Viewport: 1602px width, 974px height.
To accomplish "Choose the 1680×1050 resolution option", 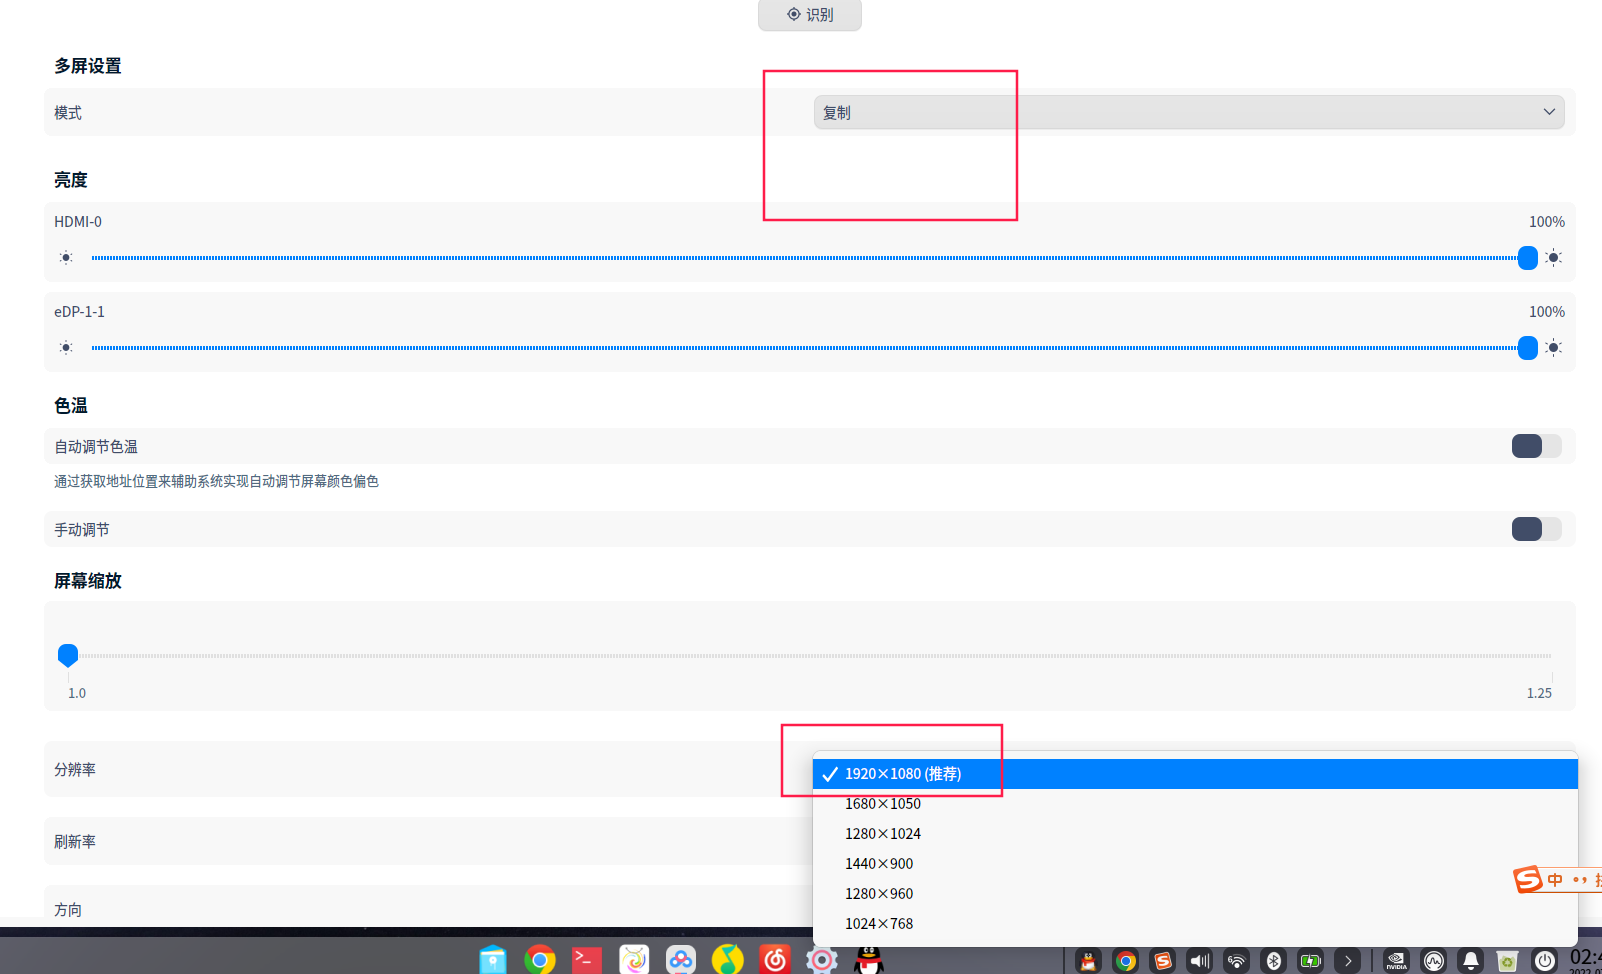I will (x=1195, y=804).
